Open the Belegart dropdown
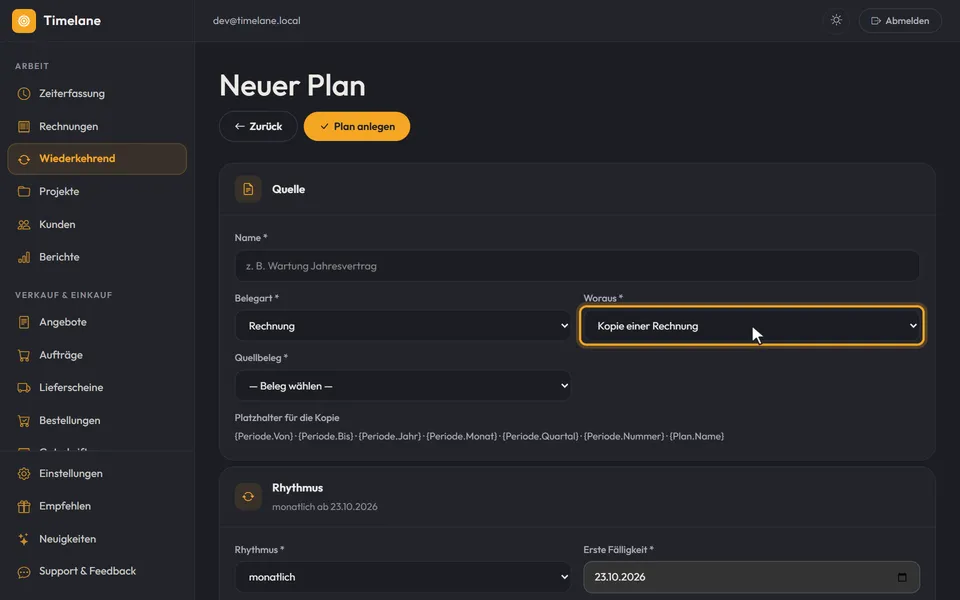The image size is (960, 600). tap(403, 326)
